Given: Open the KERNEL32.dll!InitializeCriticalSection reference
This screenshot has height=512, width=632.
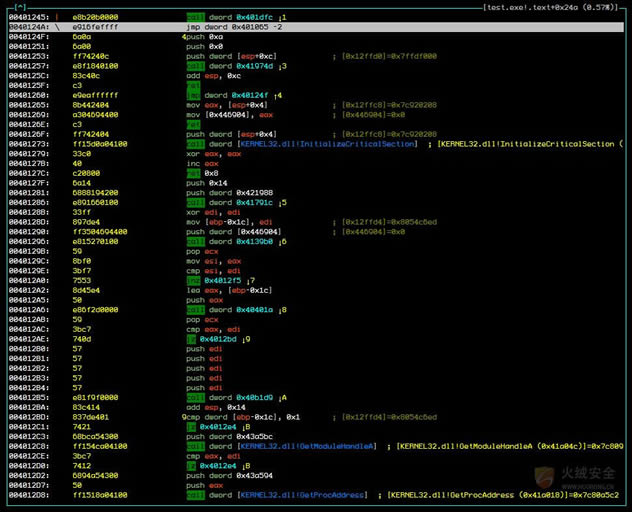Looking at the screenshot, I should tap(326, 144).
